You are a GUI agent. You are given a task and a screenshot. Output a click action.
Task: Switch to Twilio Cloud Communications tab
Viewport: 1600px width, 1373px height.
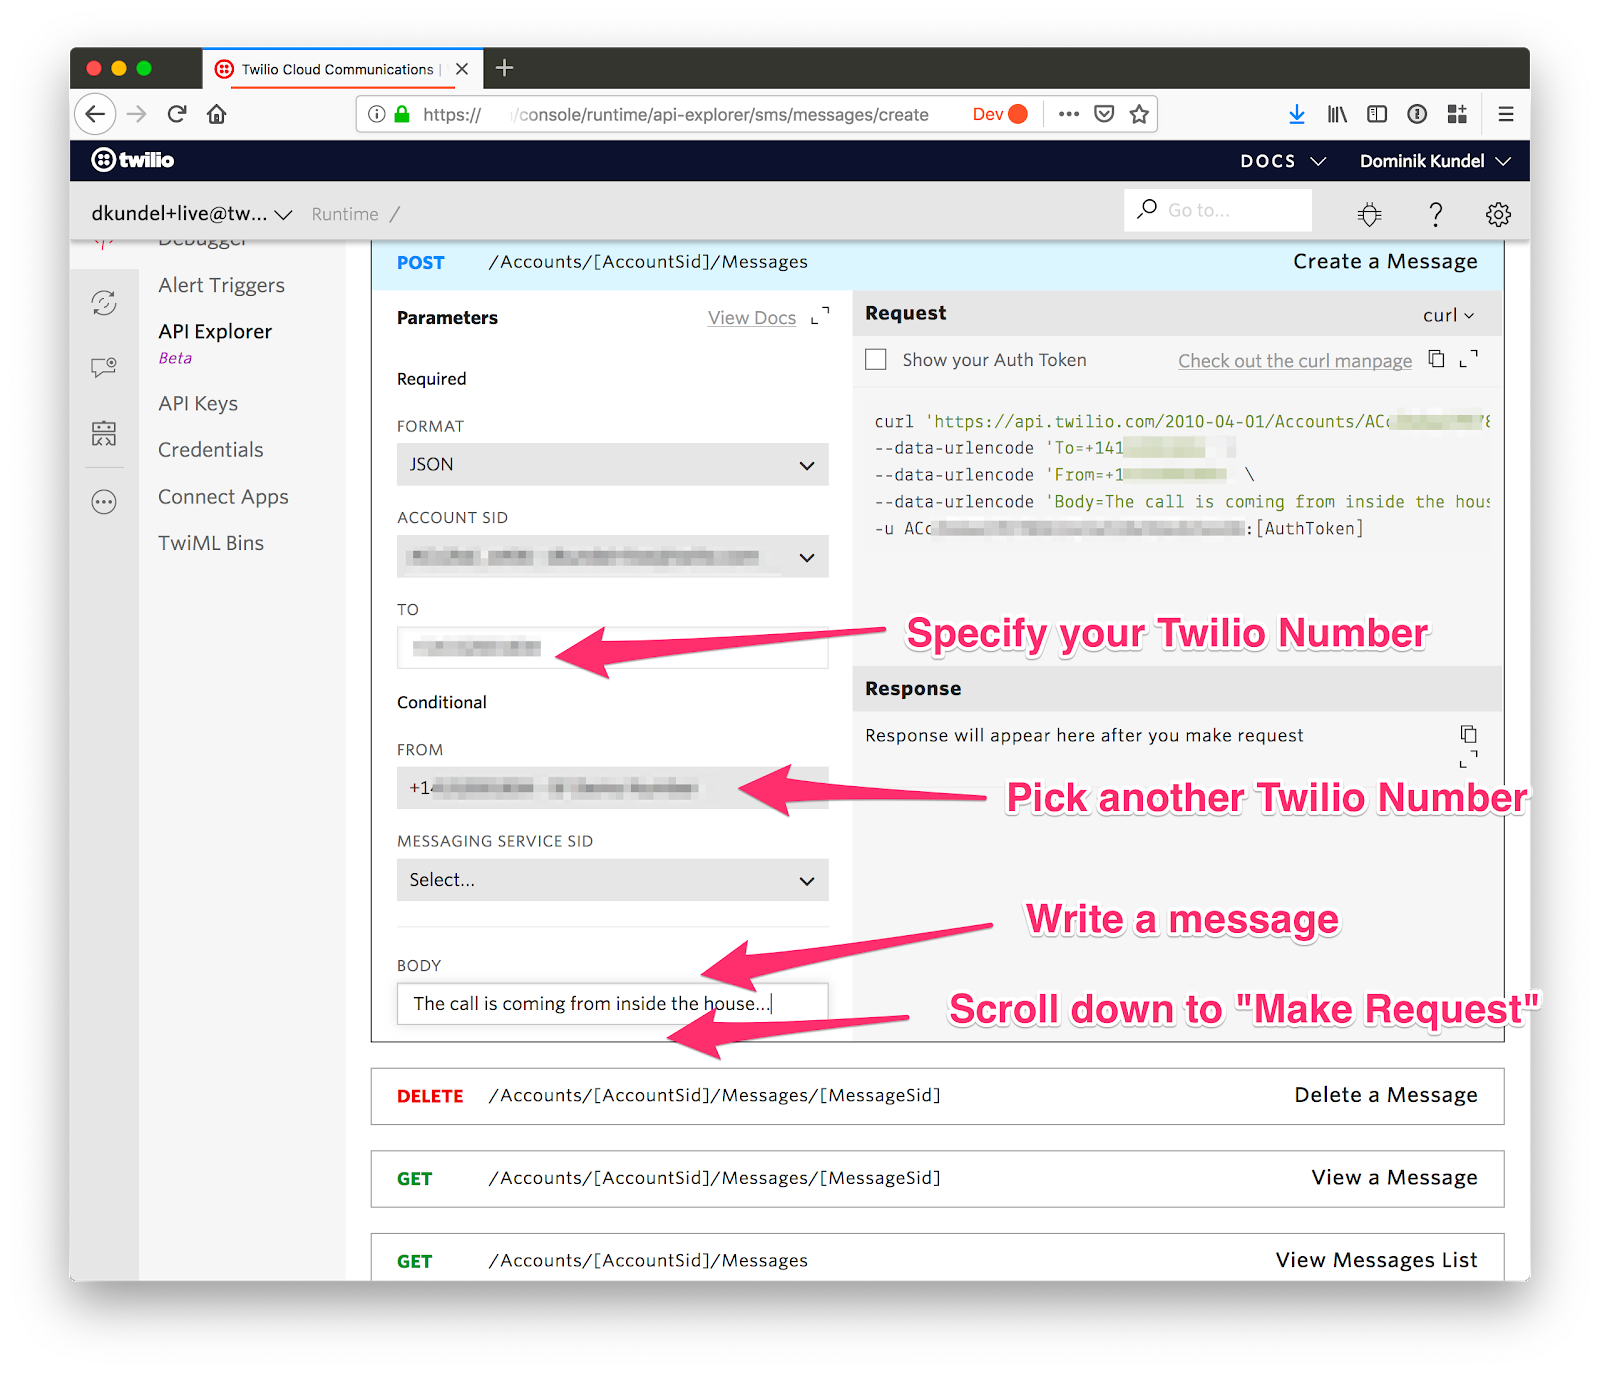coord(338,69)
